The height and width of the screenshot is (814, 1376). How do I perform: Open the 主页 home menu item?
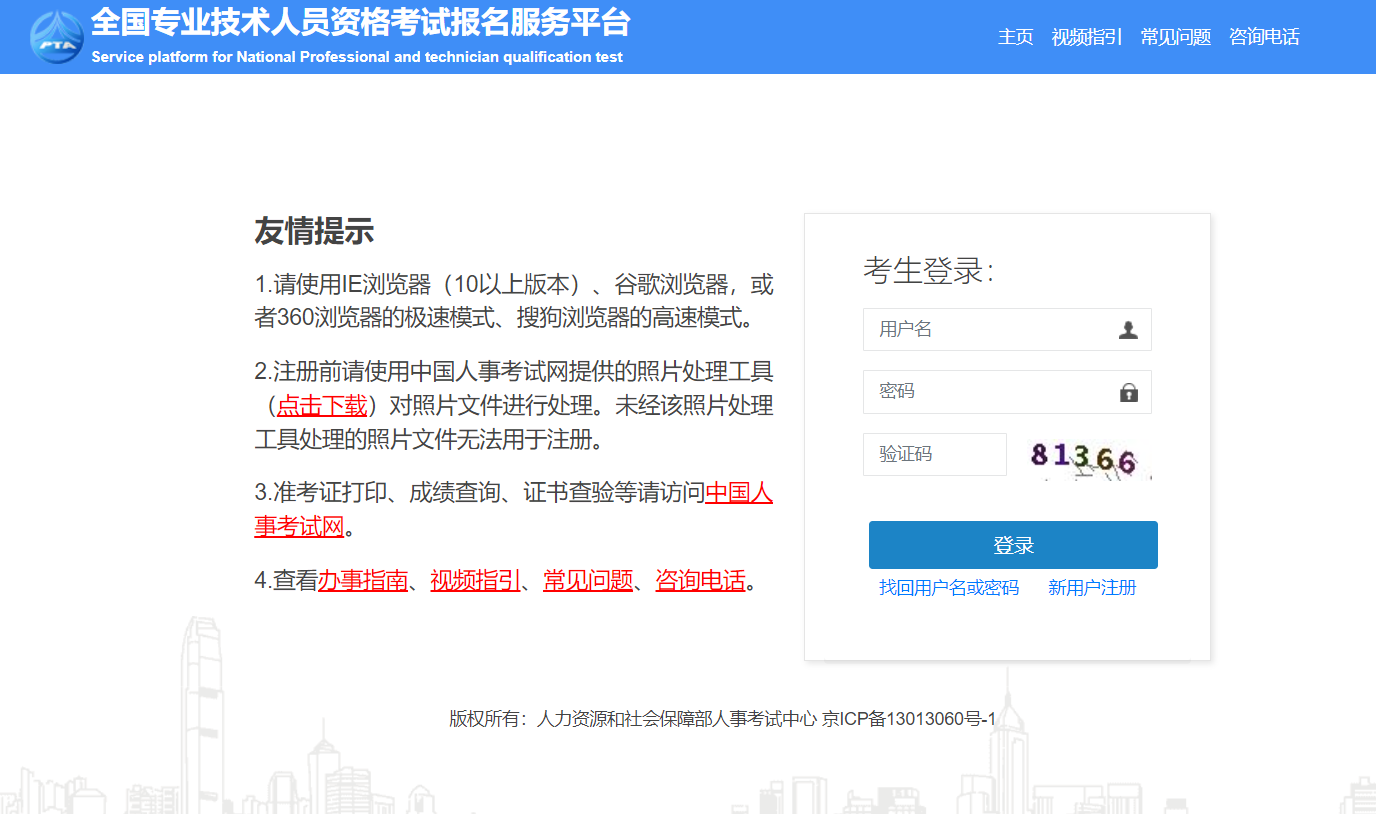click(x=1015, y=37)
